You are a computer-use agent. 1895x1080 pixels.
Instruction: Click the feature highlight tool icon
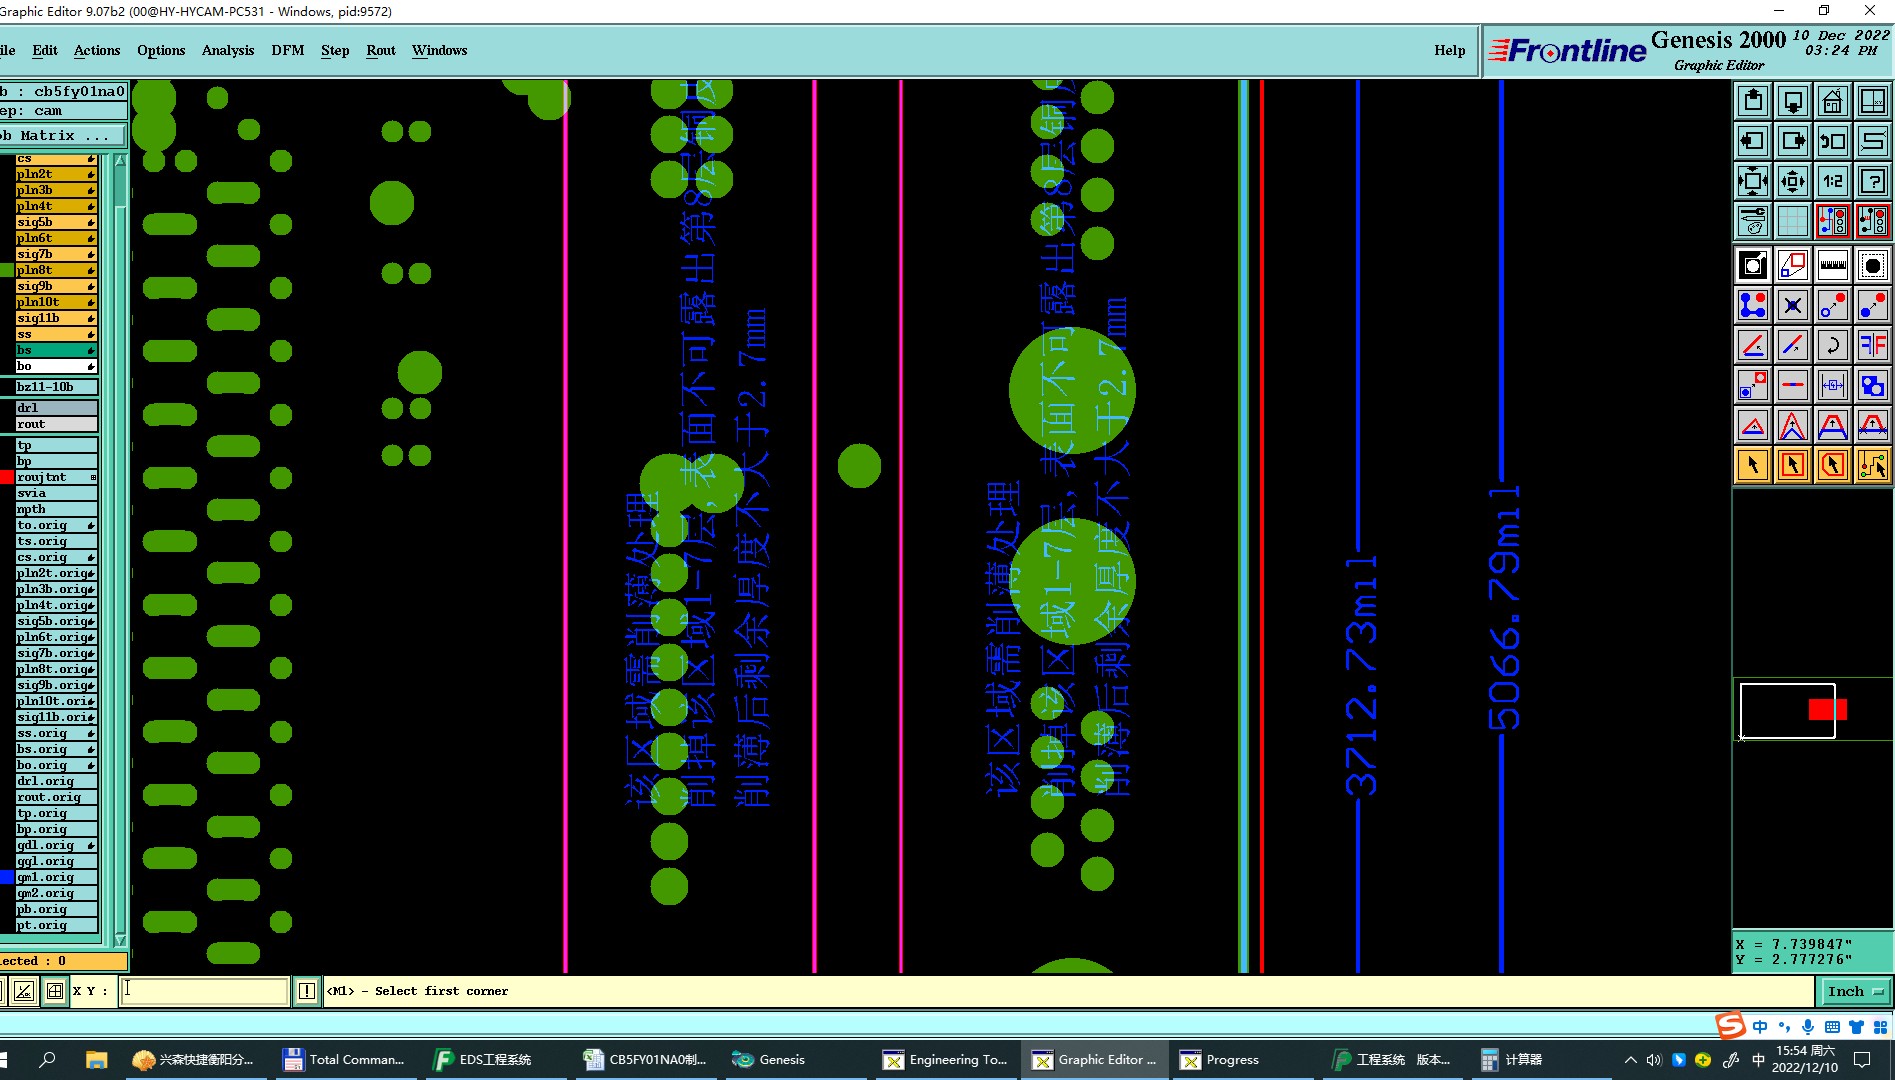pyautogui.click(x=1873, y=265)
